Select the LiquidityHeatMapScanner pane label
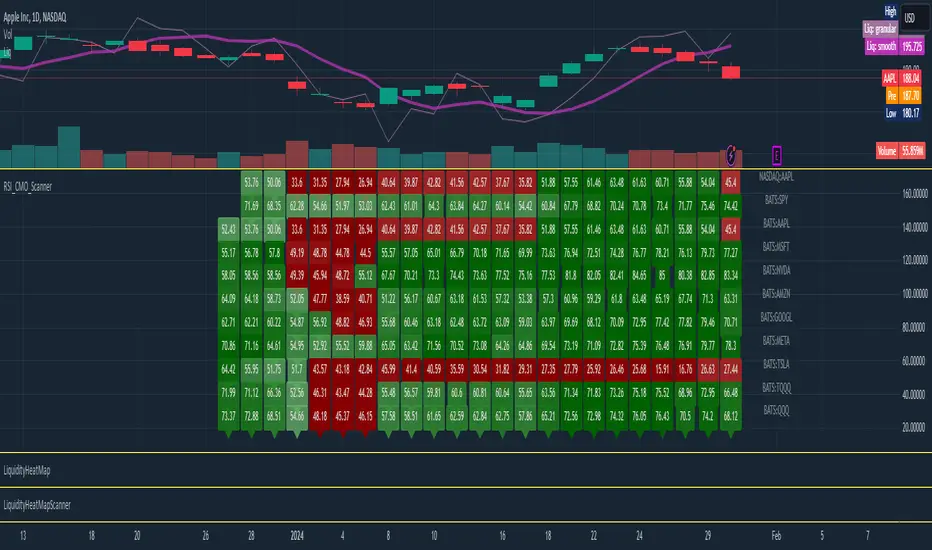The height and width of the screenshot is (550, 932). click(x=37, y=505)
